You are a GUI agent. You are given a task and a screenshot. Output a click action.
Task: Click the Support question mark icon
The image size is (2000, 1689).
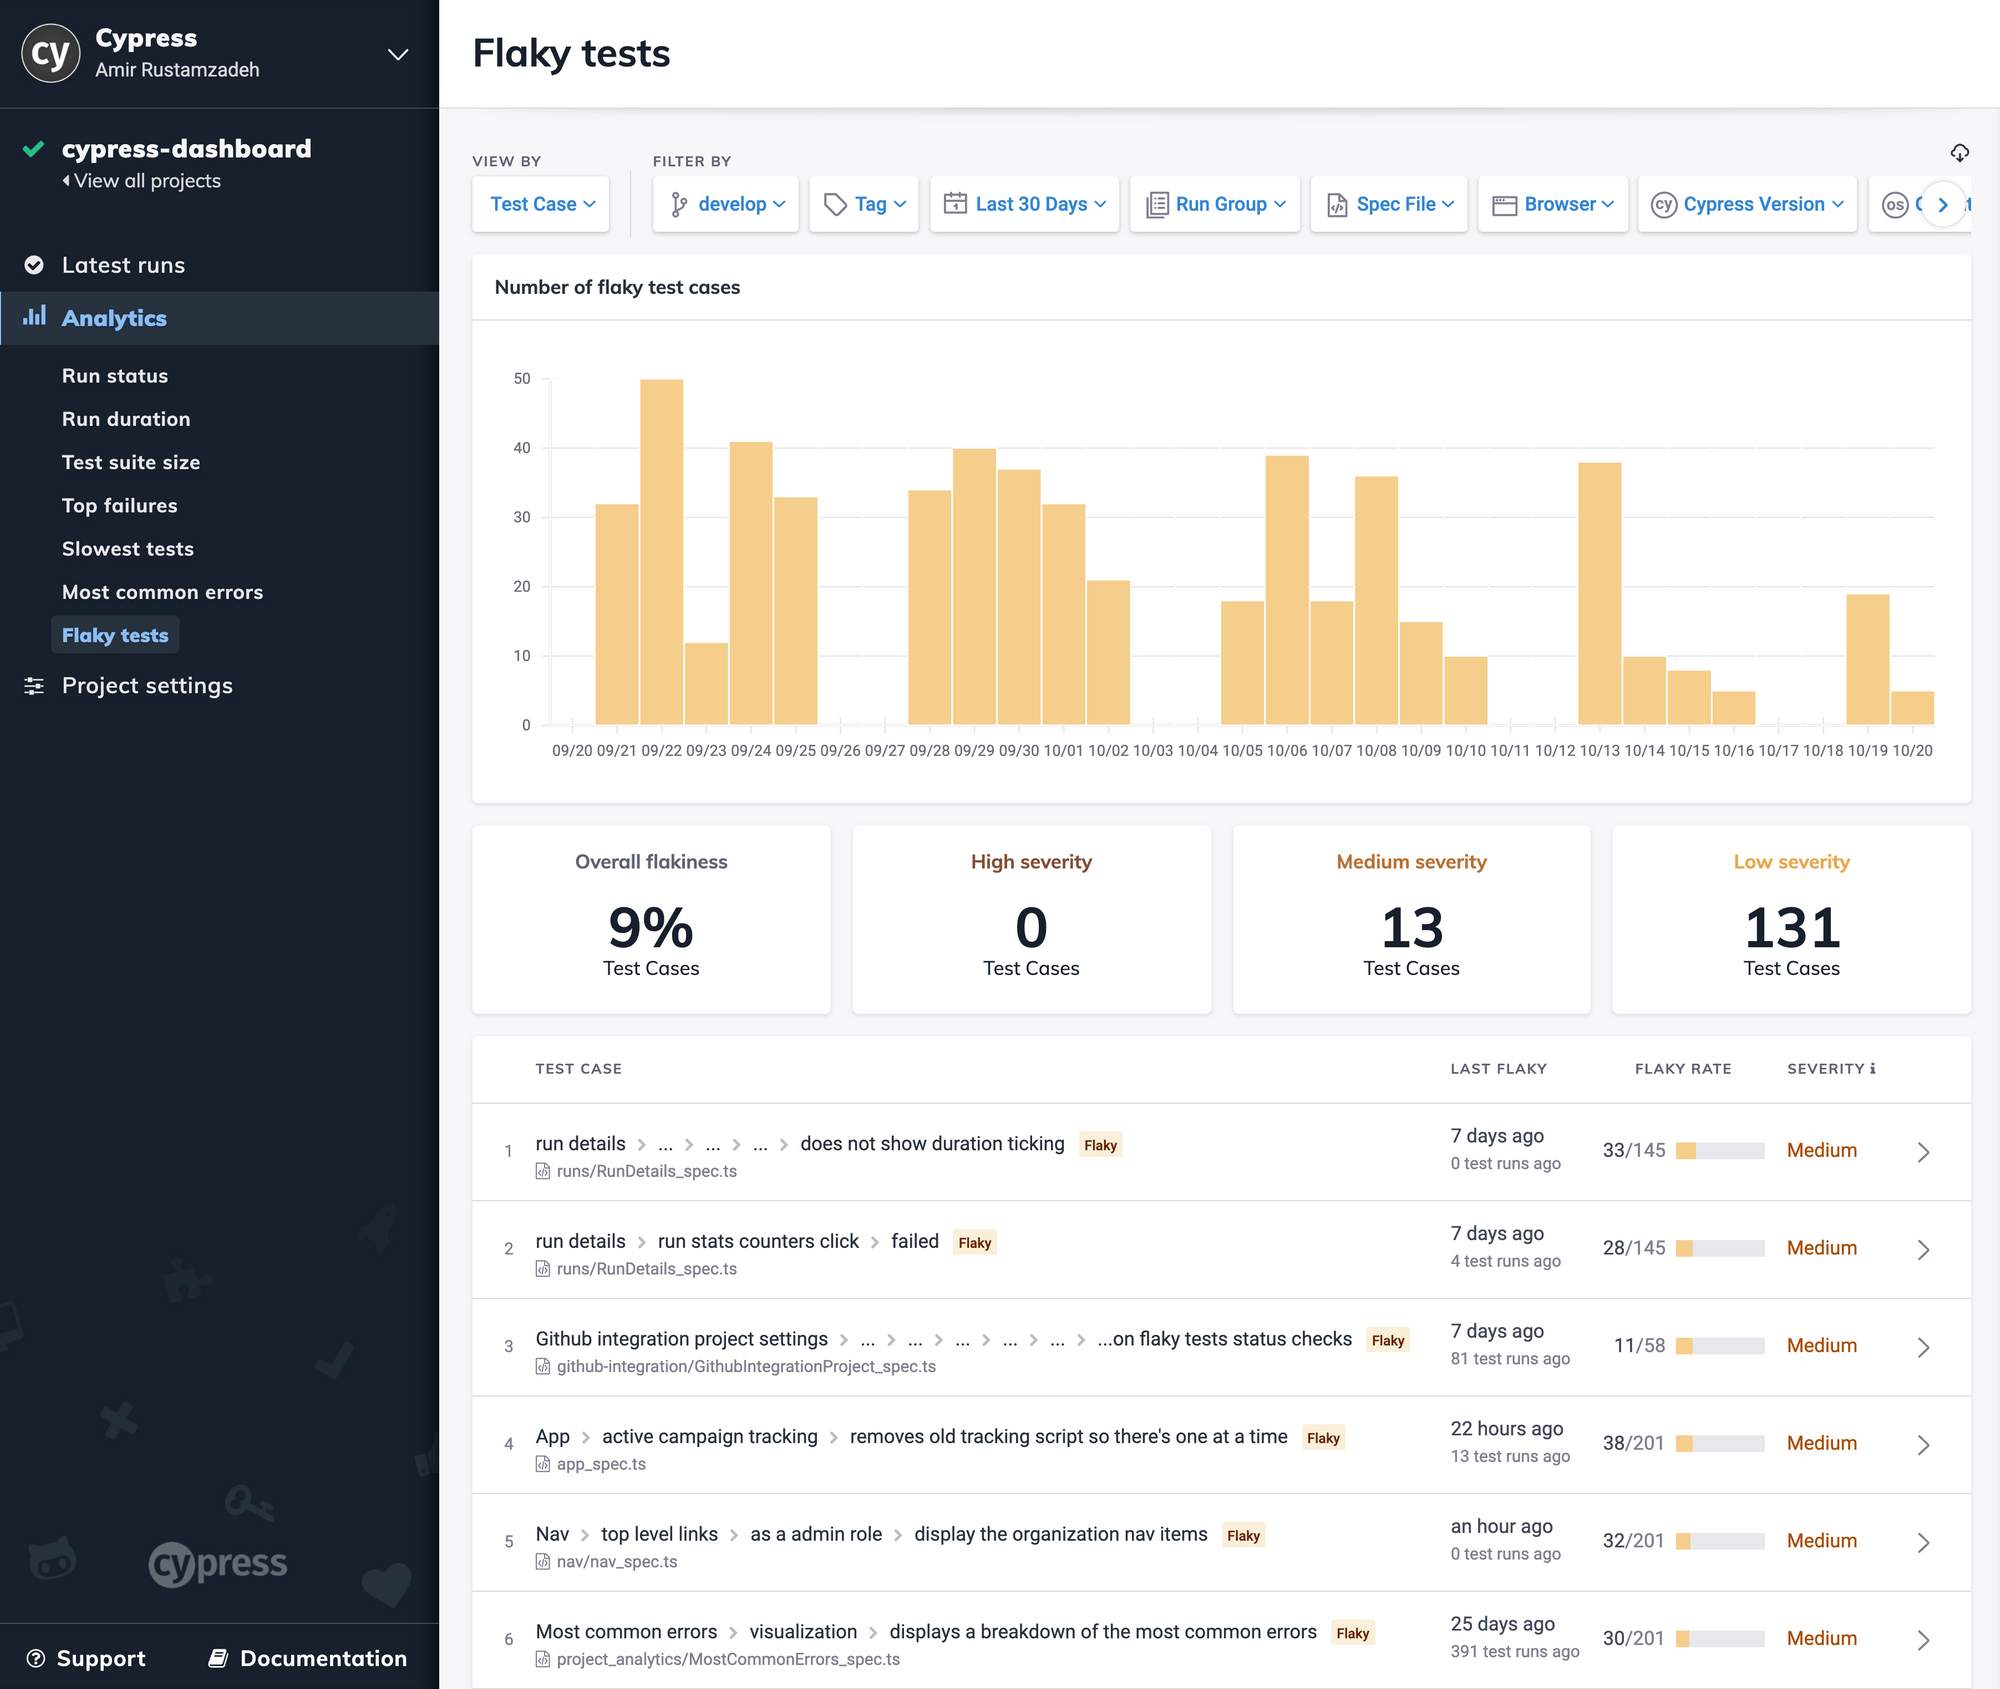(36, 1658)
